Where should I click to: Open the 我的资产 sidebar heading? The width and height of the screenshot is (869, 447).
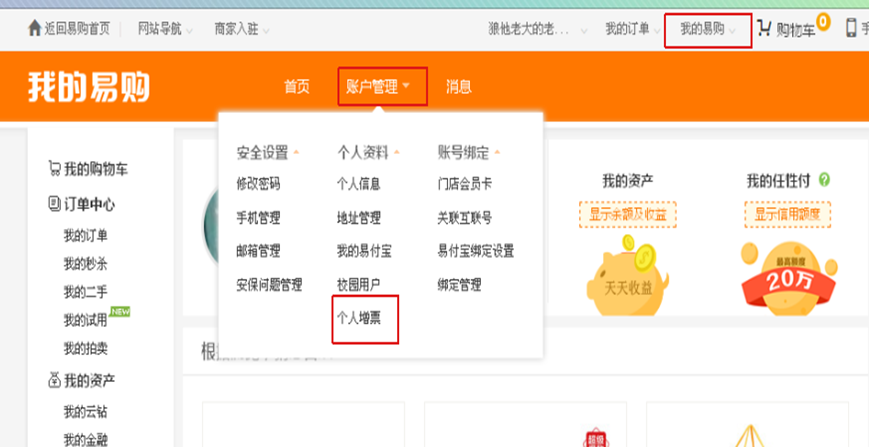pos(89,381)
